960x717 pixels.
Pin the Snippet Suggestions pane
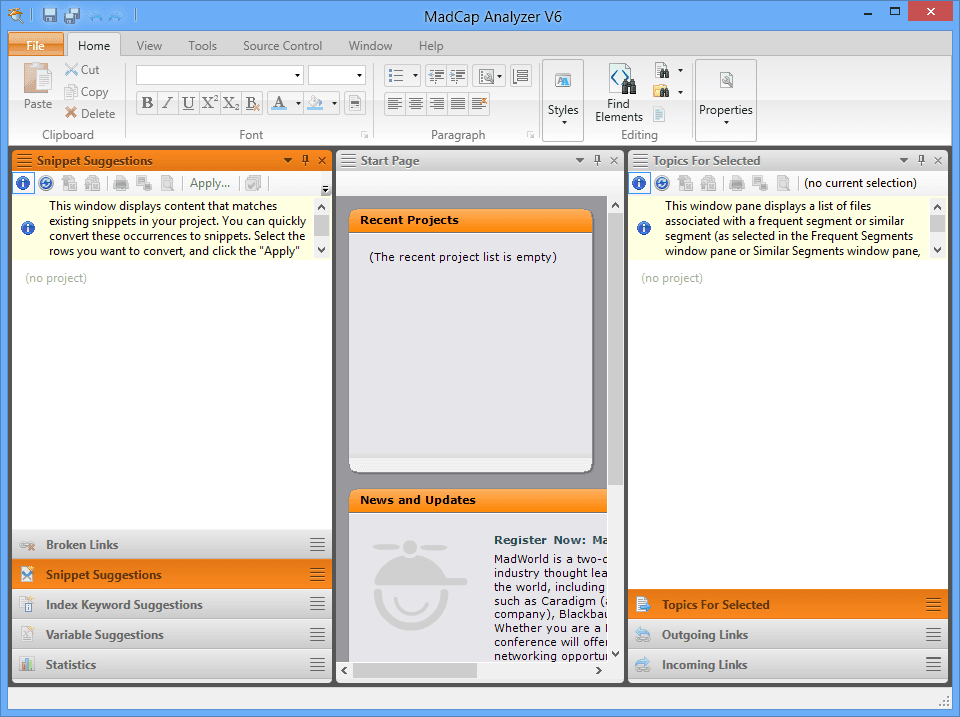[306, 160]
